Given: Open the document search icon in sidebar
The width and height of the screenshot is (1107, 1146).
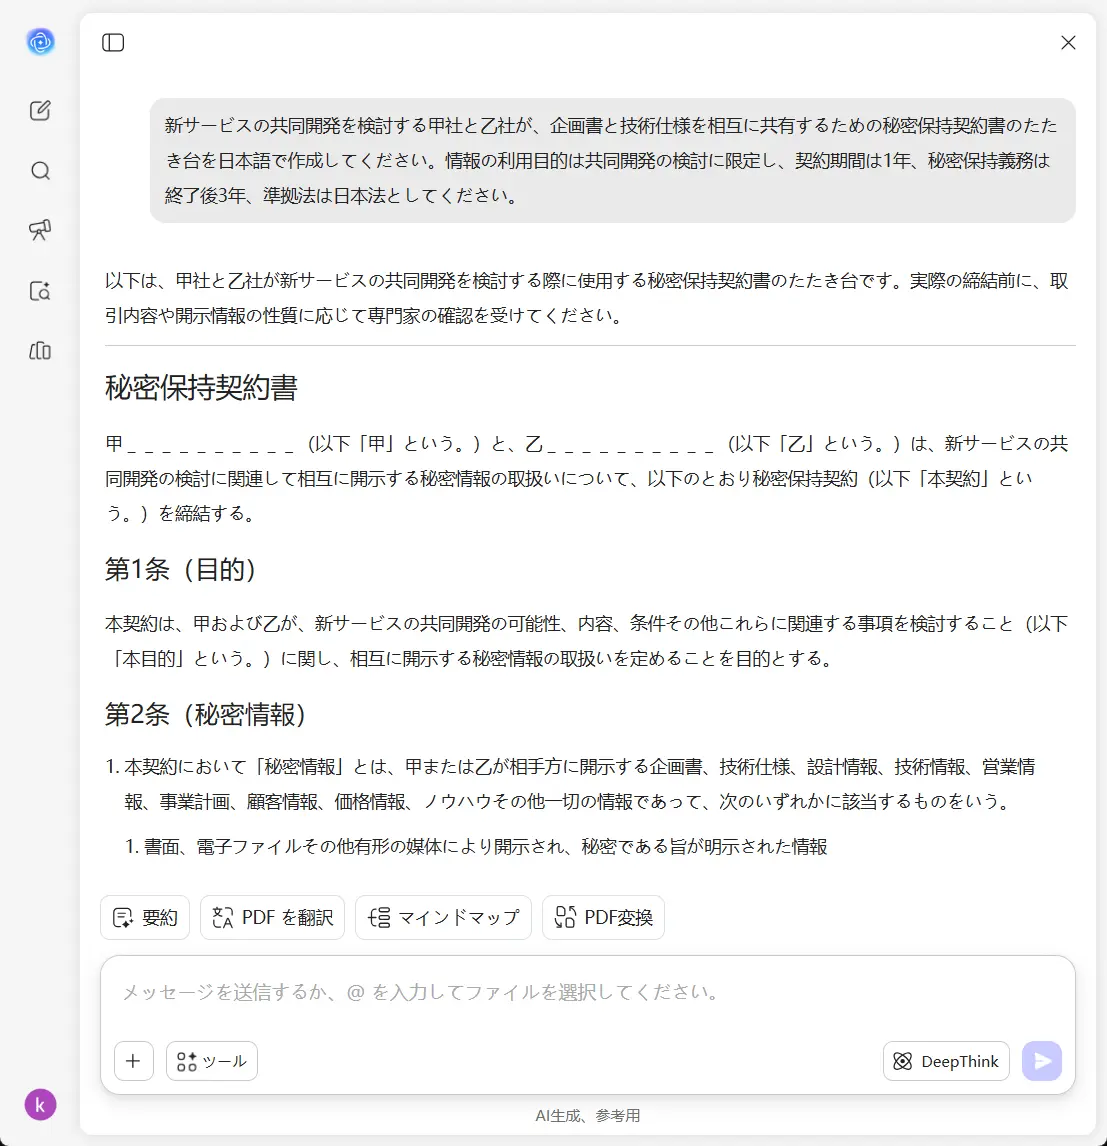Looking at the screenshot, I should [40, 291].
